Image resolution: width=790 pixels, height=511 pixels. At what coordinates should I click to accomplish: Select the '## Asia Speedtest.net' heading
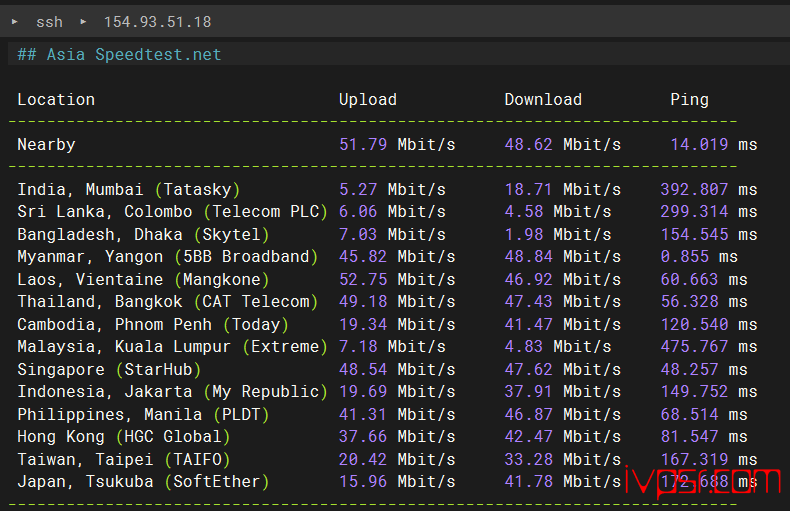click(x=119, y=54)
